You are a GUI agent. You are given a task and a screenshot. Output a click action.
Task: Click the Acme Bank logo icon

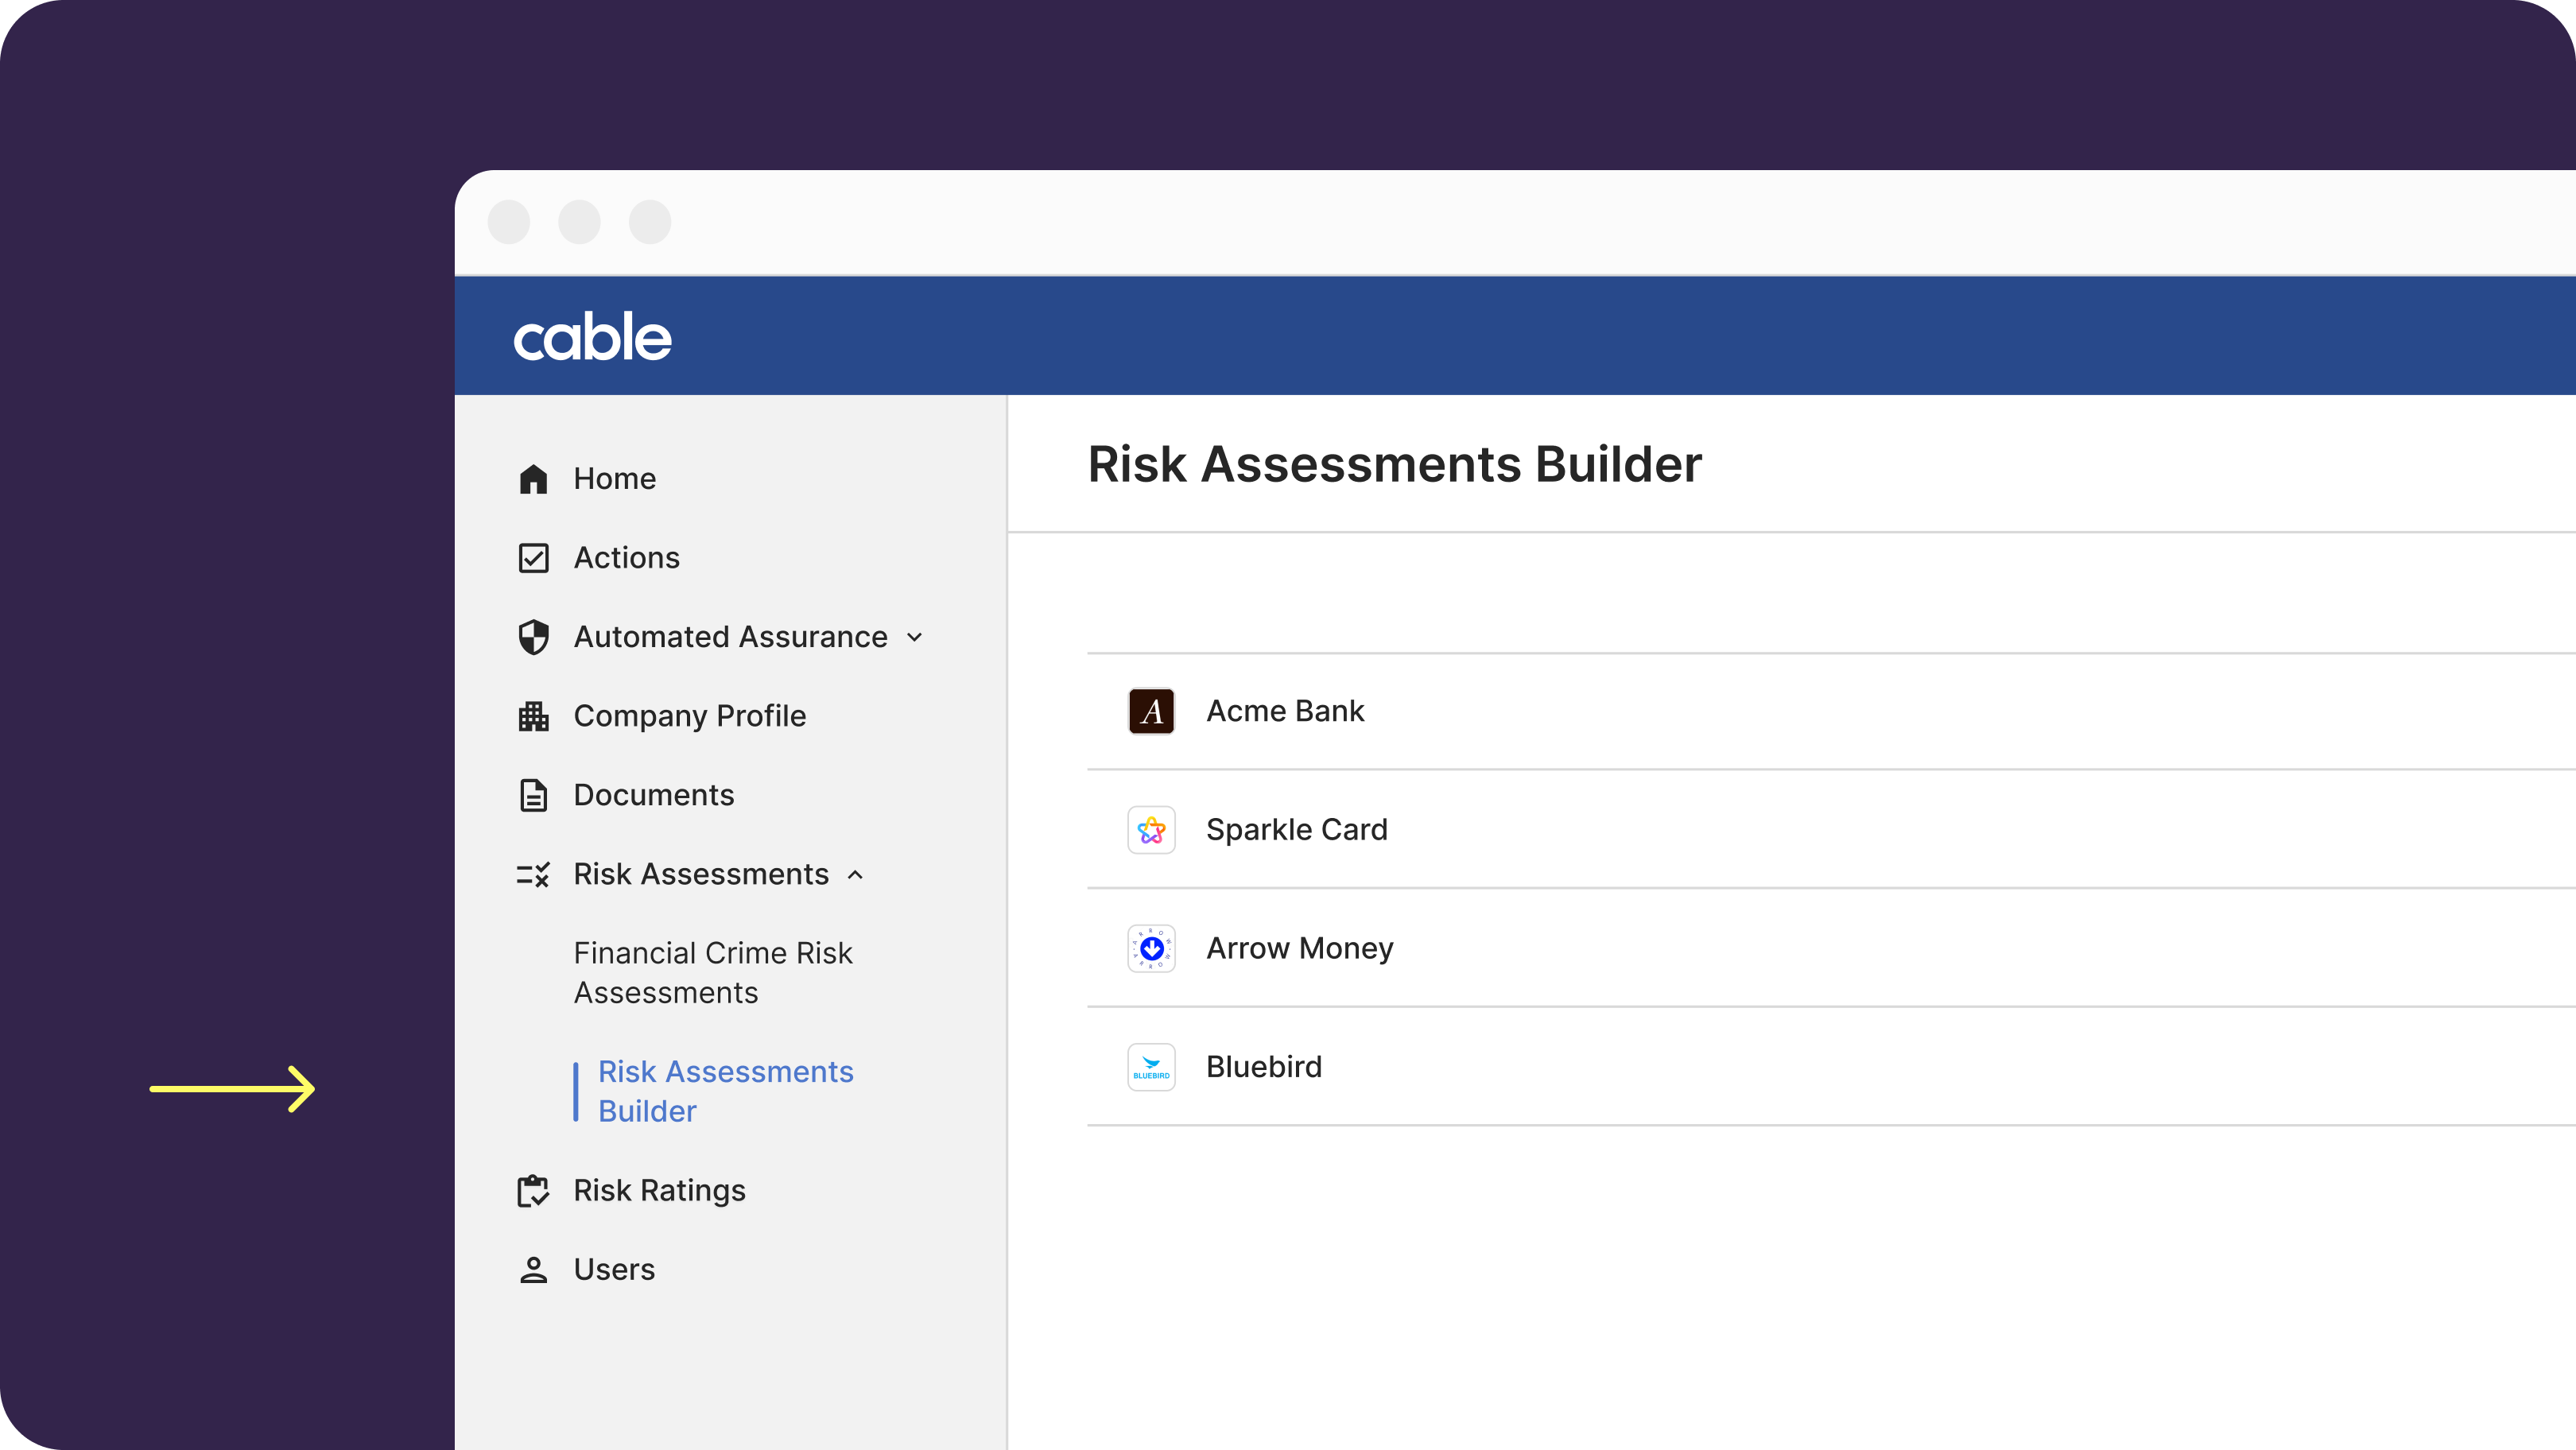[1151, 711]
